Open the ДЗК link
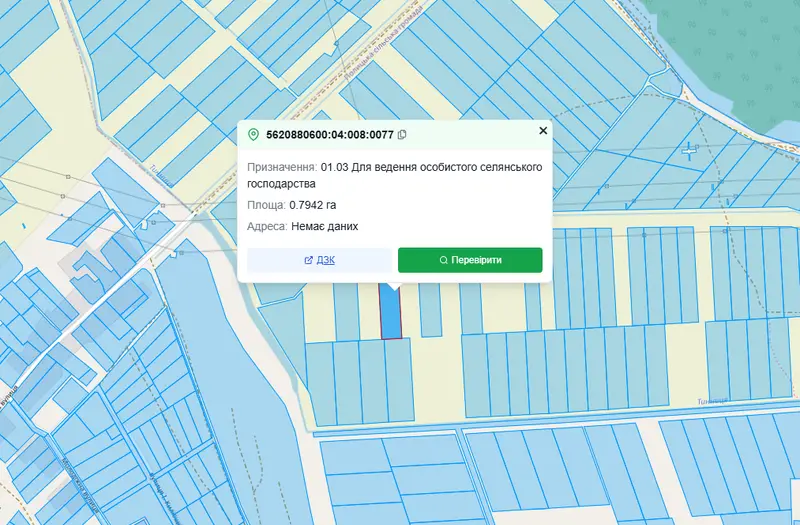 319,260
